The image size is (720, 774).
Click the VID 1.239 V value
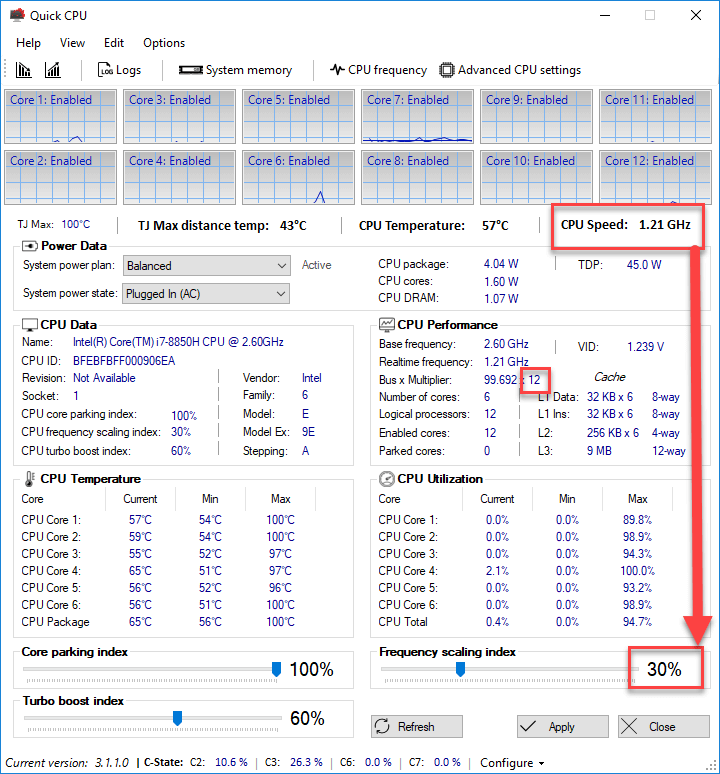(x=645, y=347)
